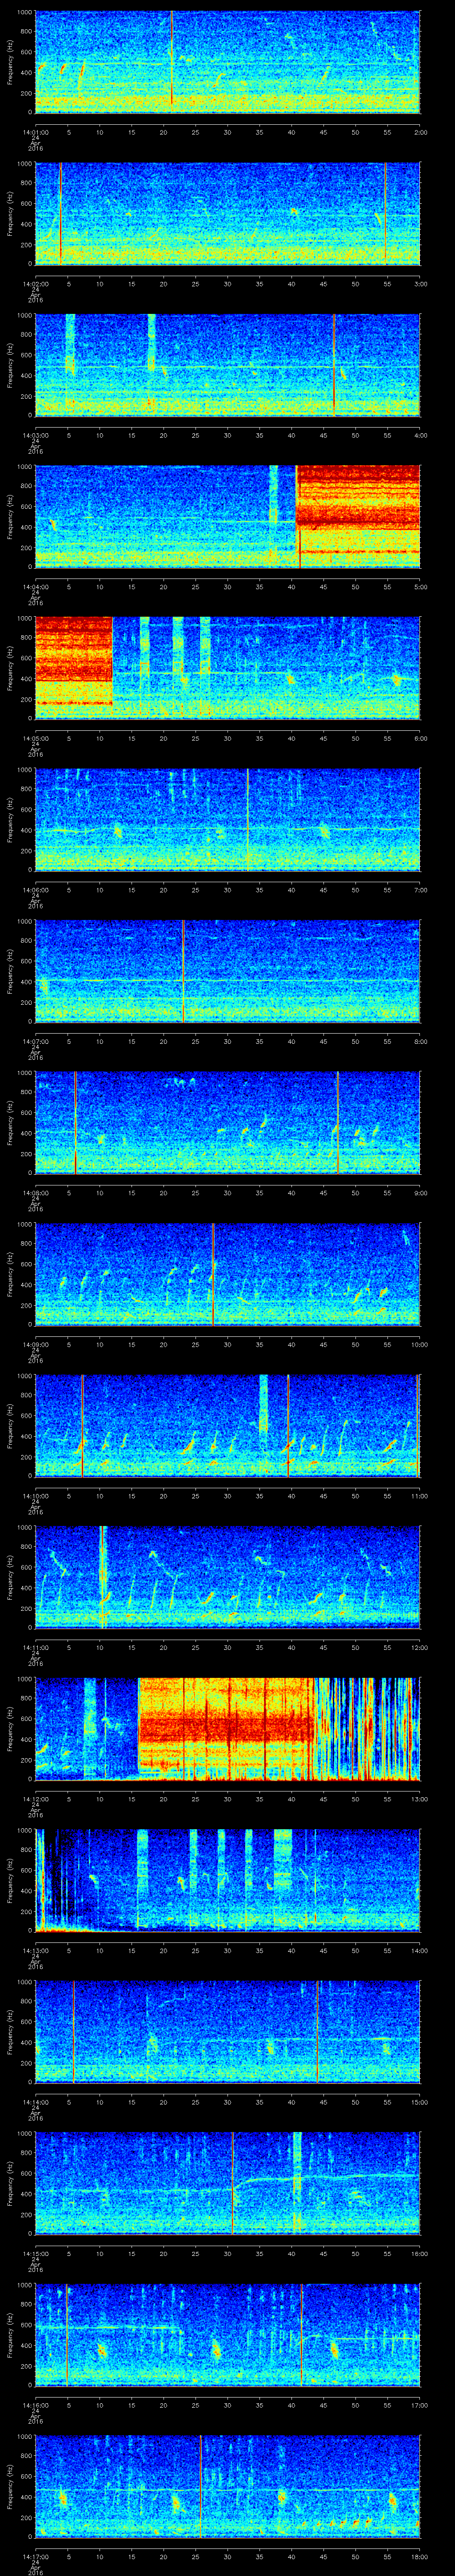Click the spectrogram panel starting at 14:01:00
This screenshot has height=2576, width=455.
228,62
